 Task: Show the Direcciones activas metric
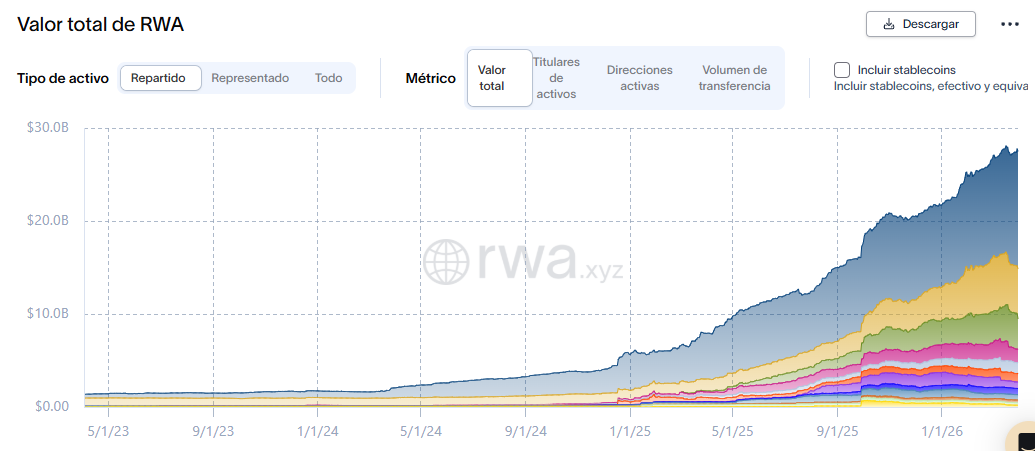[x=640, y=78]
